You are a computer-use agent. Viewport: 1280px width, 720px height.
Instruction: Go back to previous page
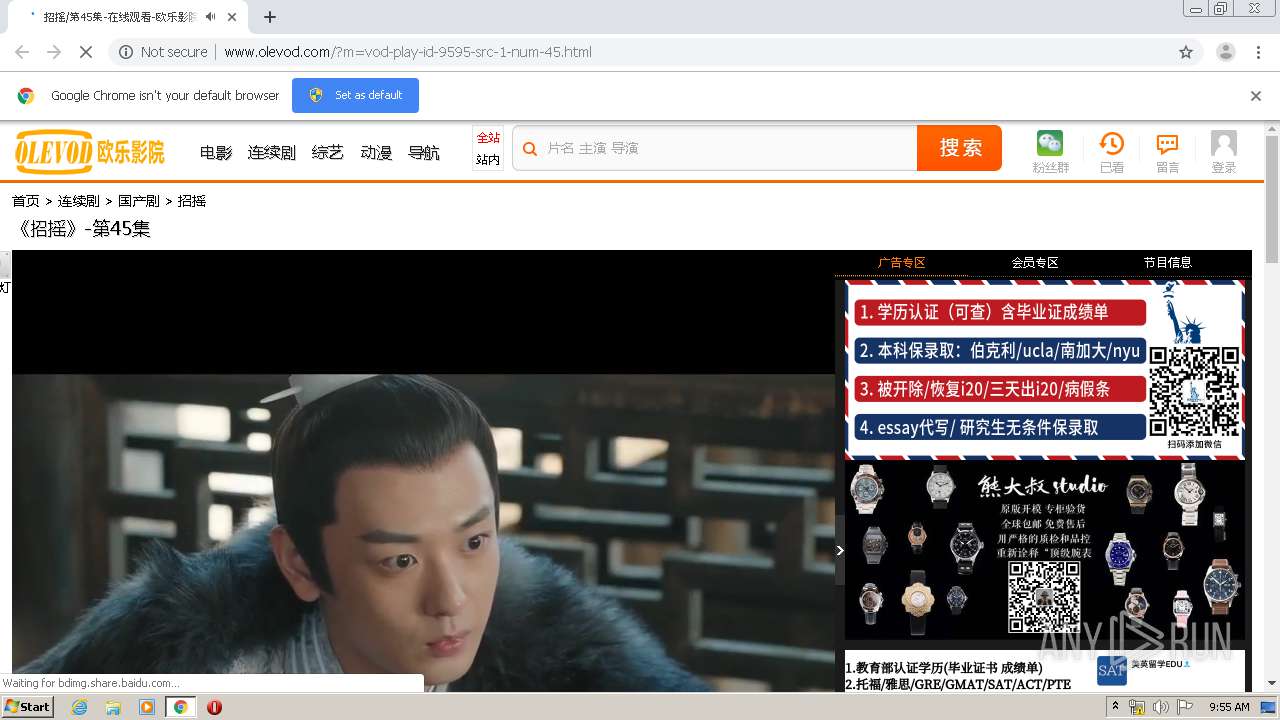pos(22,52)
